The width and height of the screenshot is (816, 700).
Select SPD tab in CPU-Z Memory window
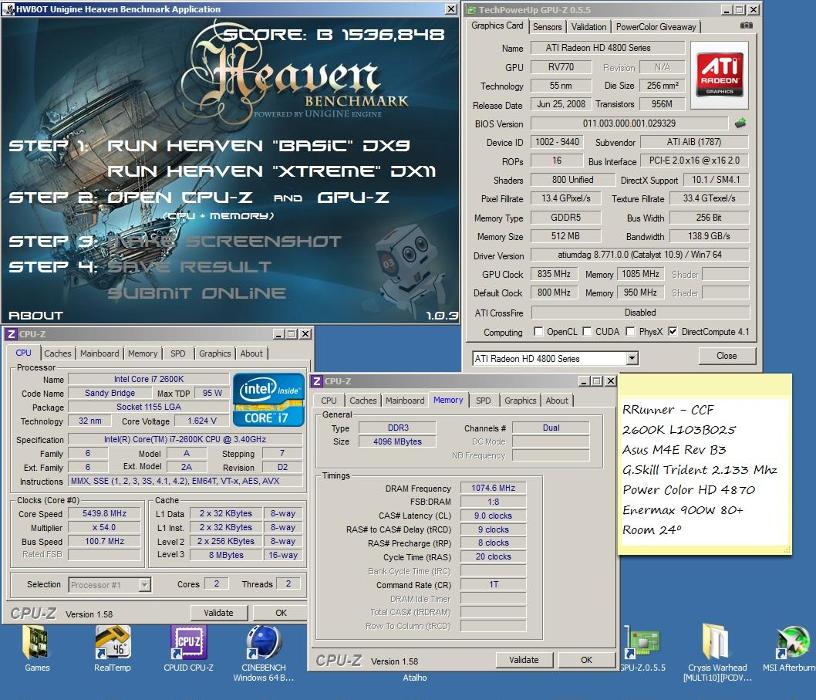coord(483,401)
